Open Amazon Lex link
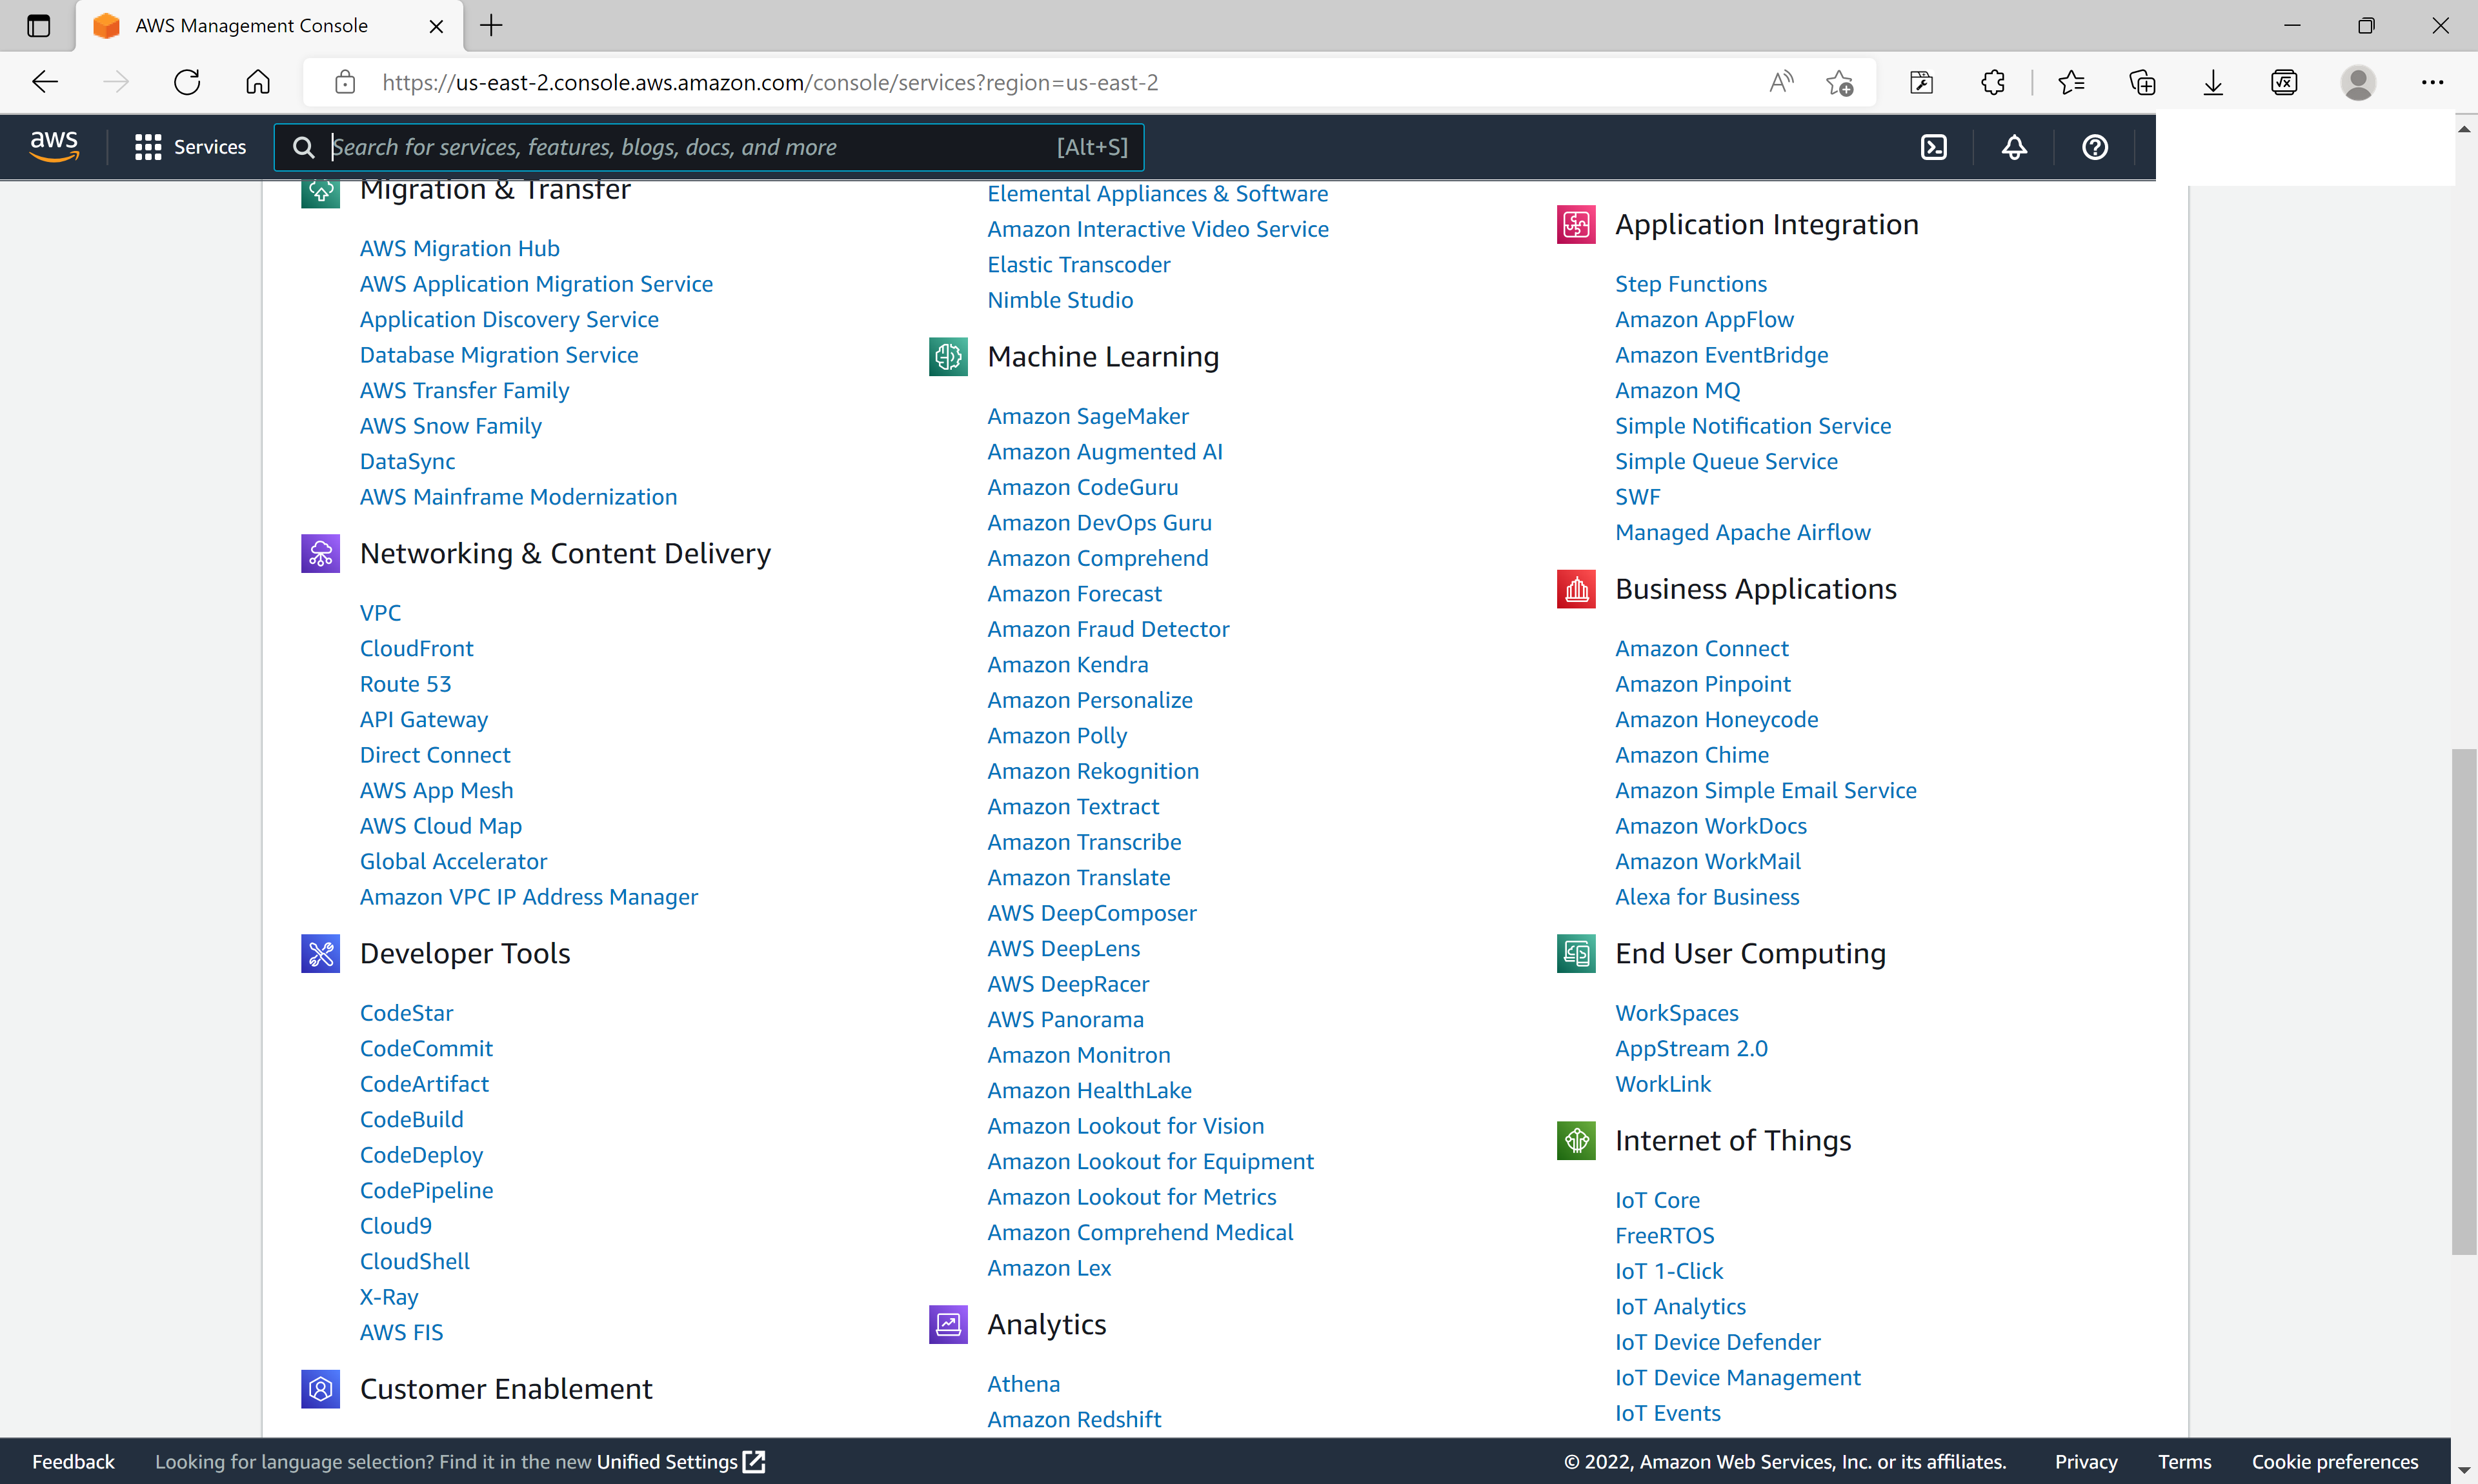The image size is (2478, 1484). 1049,1268
